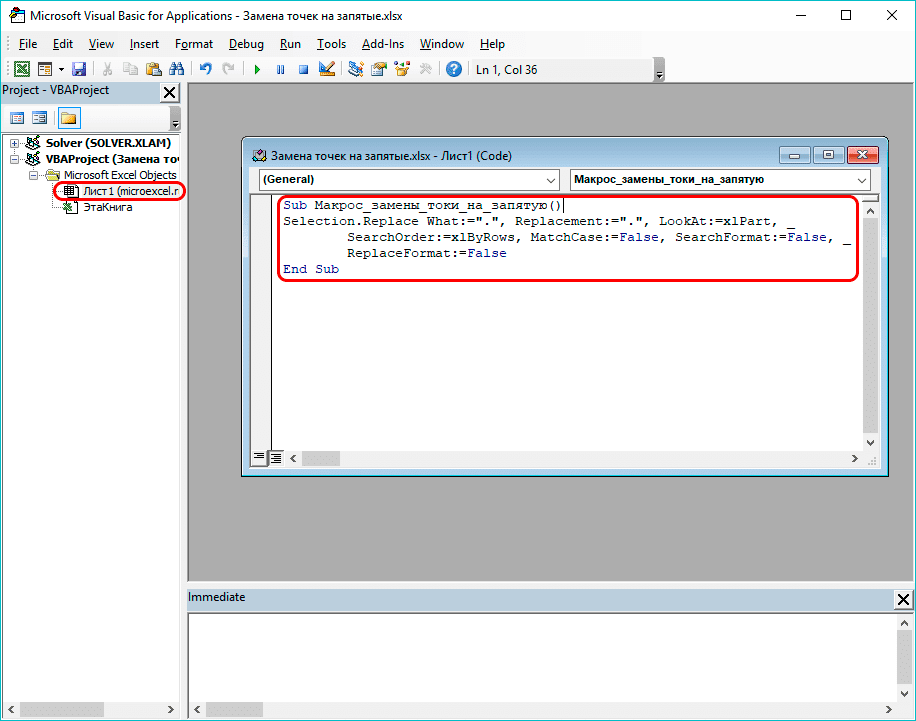Collapse the Microsoft Excel Objects folder

point(32,175)
